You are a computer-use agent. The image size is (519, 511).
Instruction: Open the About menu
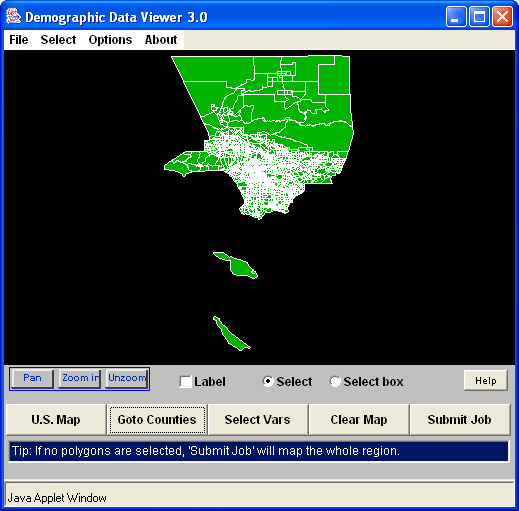click(x=161, y=40)
